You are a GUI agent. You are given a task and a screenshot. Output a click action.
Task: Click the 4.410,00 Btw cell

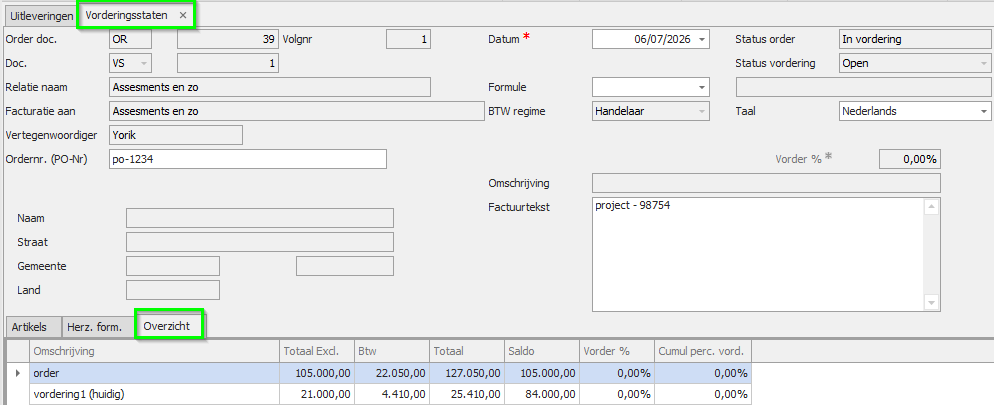(392, 394)
